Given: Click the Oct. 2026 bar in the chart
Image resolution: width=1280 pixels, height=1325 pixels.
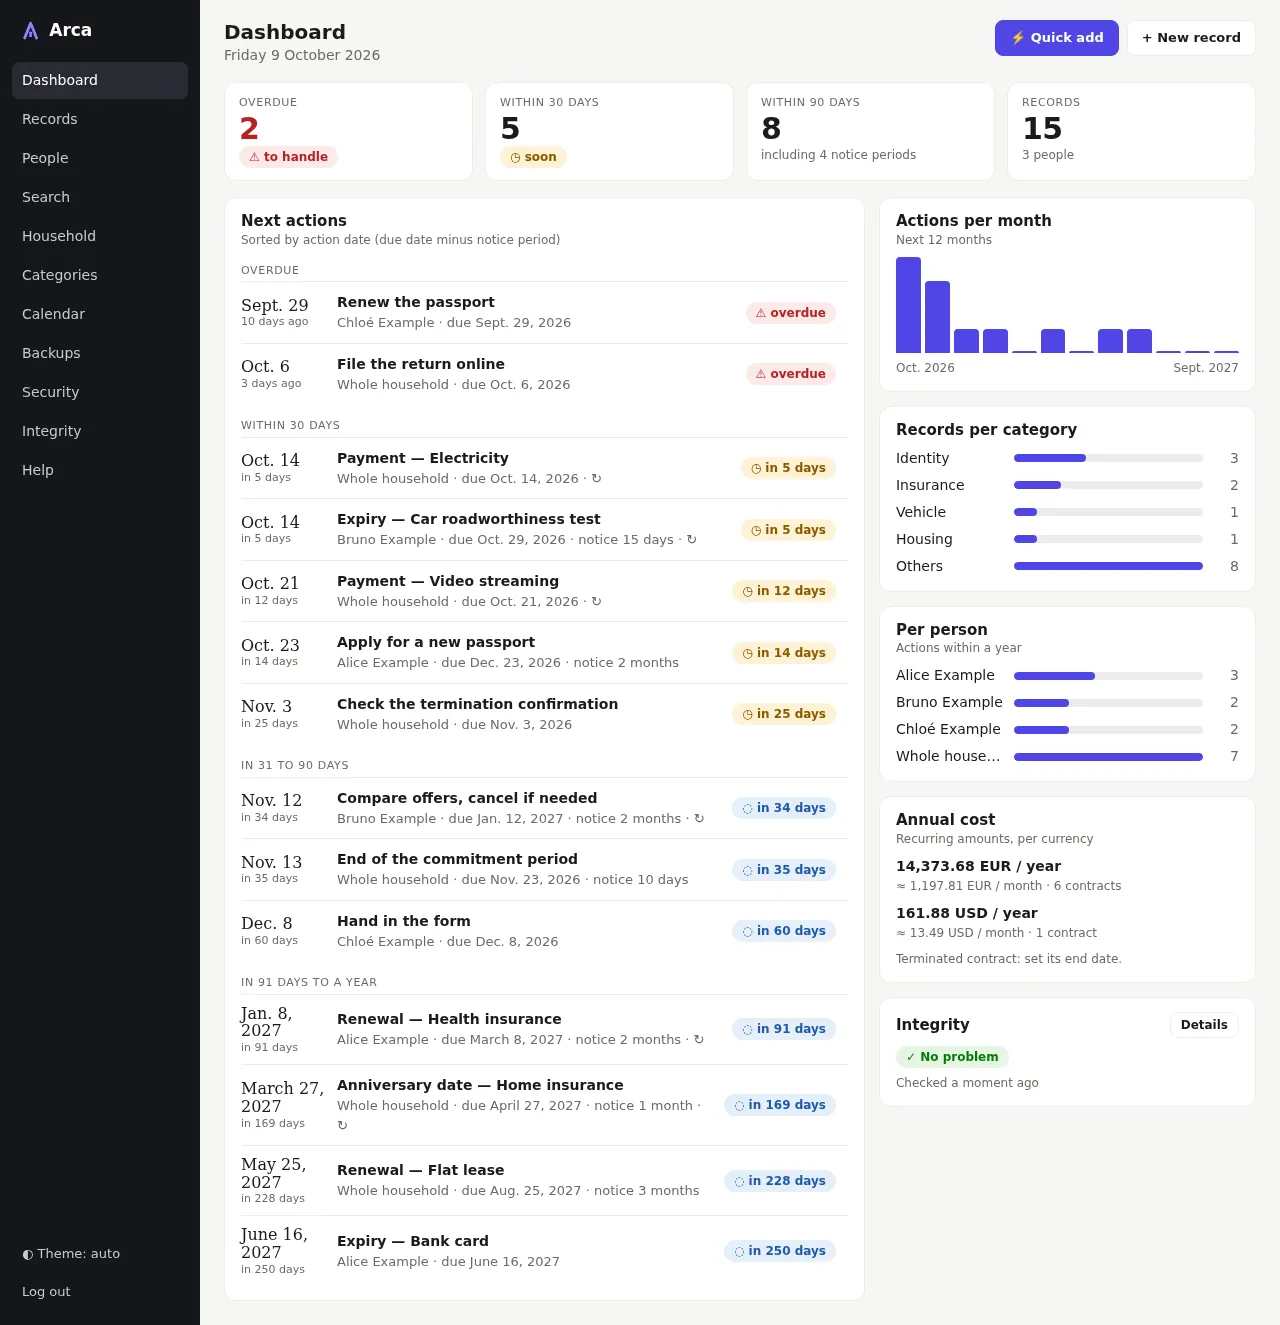Looking at the screenshot, I should click(908, 305).
